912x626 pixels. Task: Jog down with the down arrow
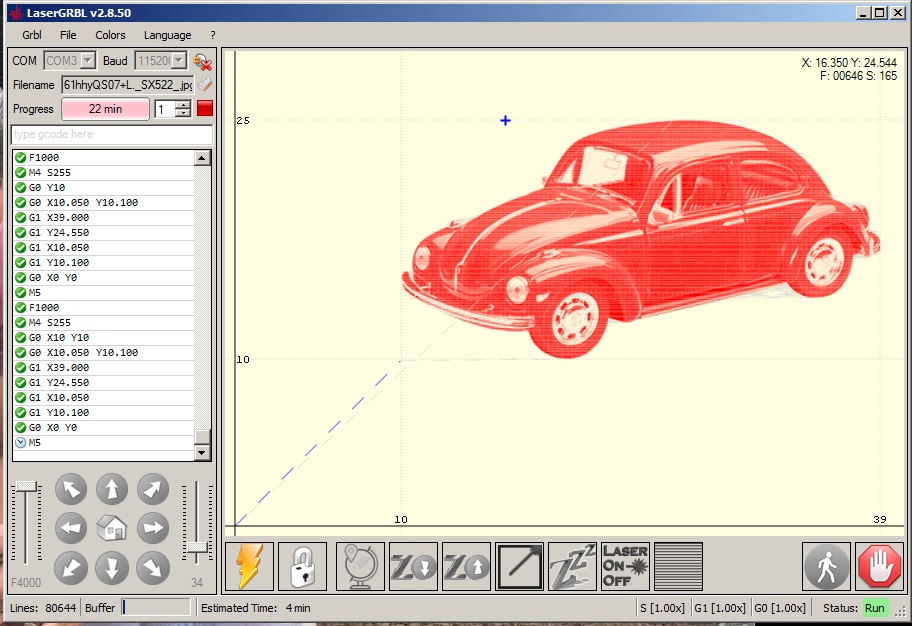pyautogui.click(x=112, y=568)
